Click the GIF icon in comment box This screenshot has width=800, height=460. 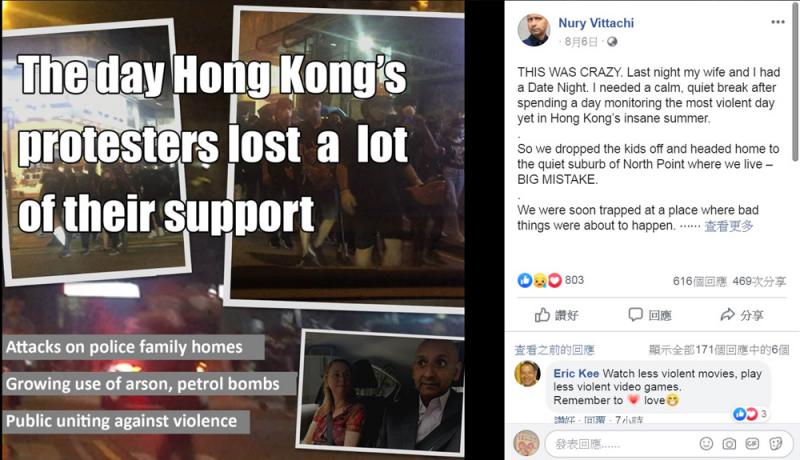752,444
